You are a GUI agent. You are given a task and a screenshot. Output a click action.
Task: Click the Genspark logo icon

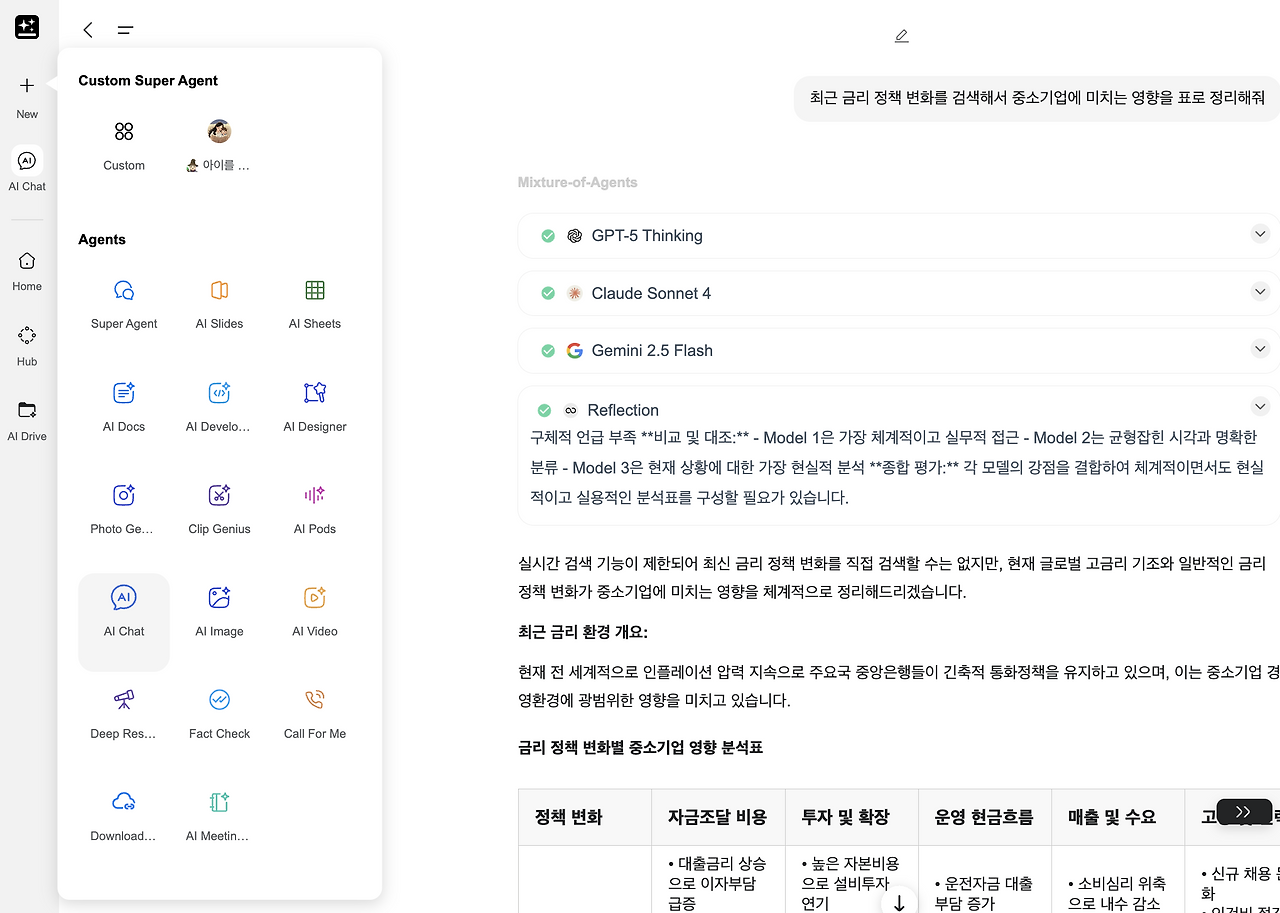click(27, 27)
